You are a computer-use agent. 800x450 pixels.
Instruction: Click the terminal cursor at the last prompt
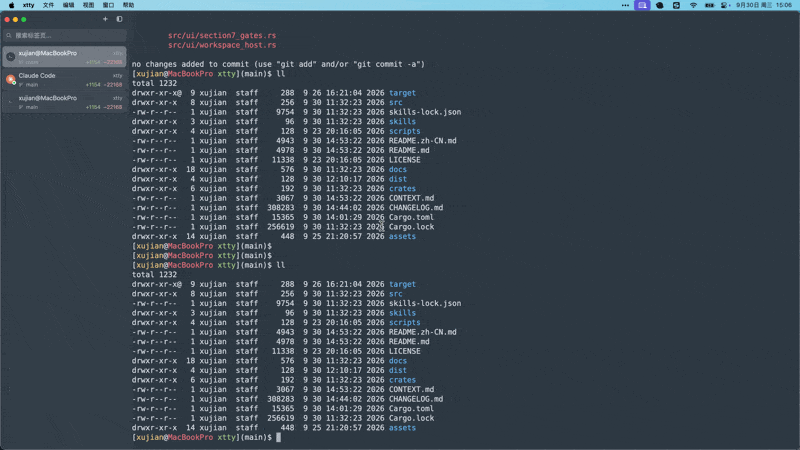[279, 437]
